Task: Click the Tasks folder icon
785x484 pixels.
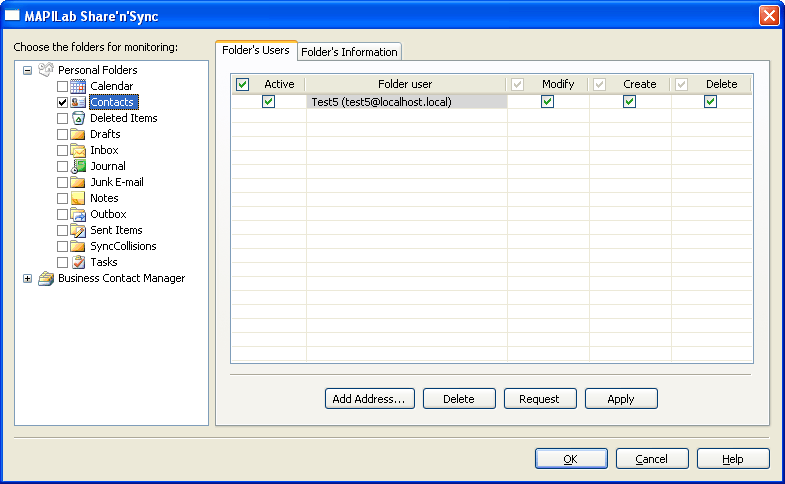Action: (78, 262)
